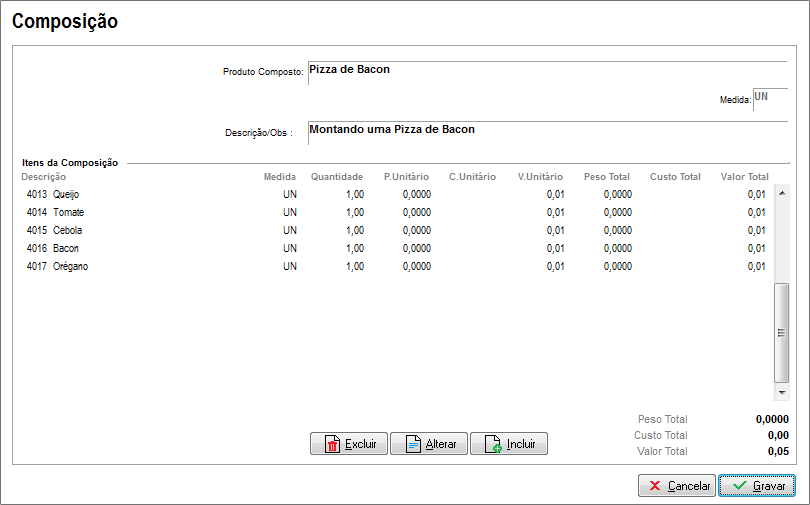Click the items list scrollbar thumb
Viewport: 810px width, 505px height.
click(781, 332)
